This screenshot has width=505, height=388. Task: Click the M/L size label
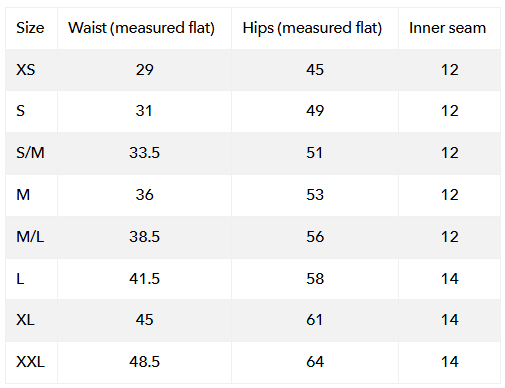[x=30, y=237]
